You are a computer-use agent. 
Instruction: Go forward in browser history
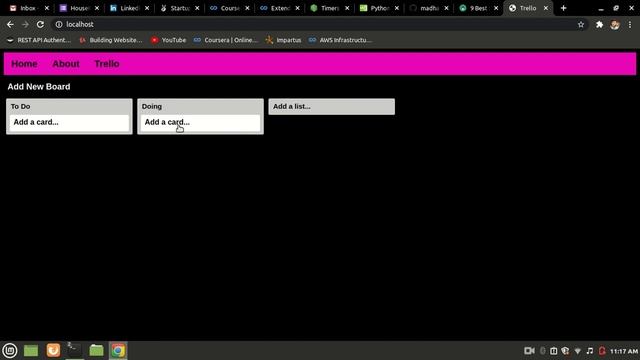click(x=25, y=24)
